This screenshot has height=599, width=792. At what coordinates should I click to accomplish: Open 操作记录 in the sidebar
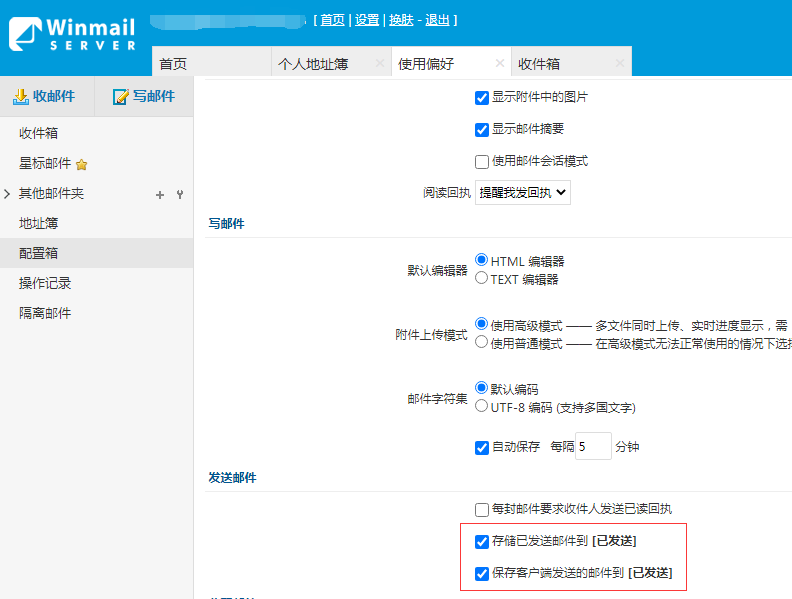[x=45, y=283]
